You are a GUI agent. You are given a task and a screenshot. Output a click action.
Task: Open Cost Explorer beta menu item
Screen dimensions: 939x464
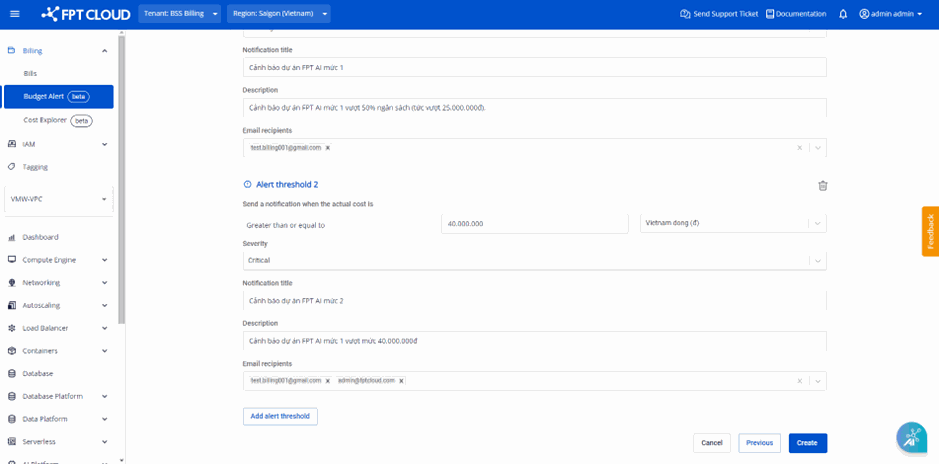click(58, 120)
